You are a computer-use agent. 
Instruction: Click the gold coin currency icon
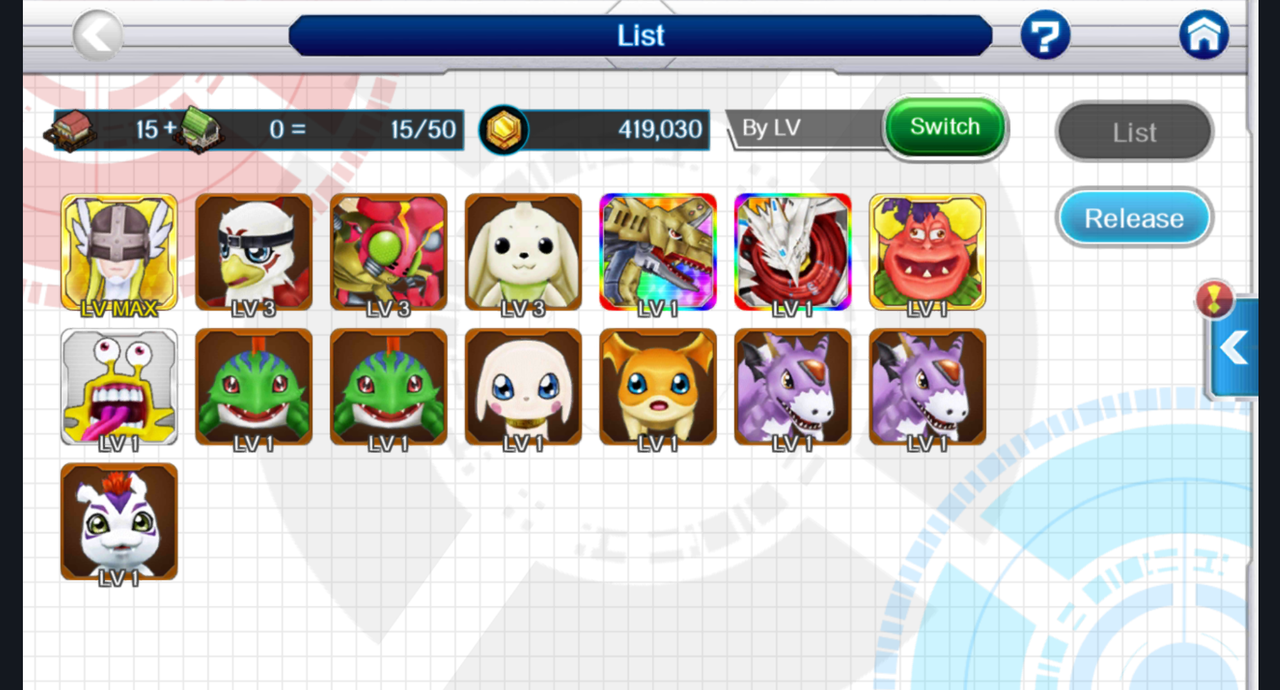[x=503, y=131]
